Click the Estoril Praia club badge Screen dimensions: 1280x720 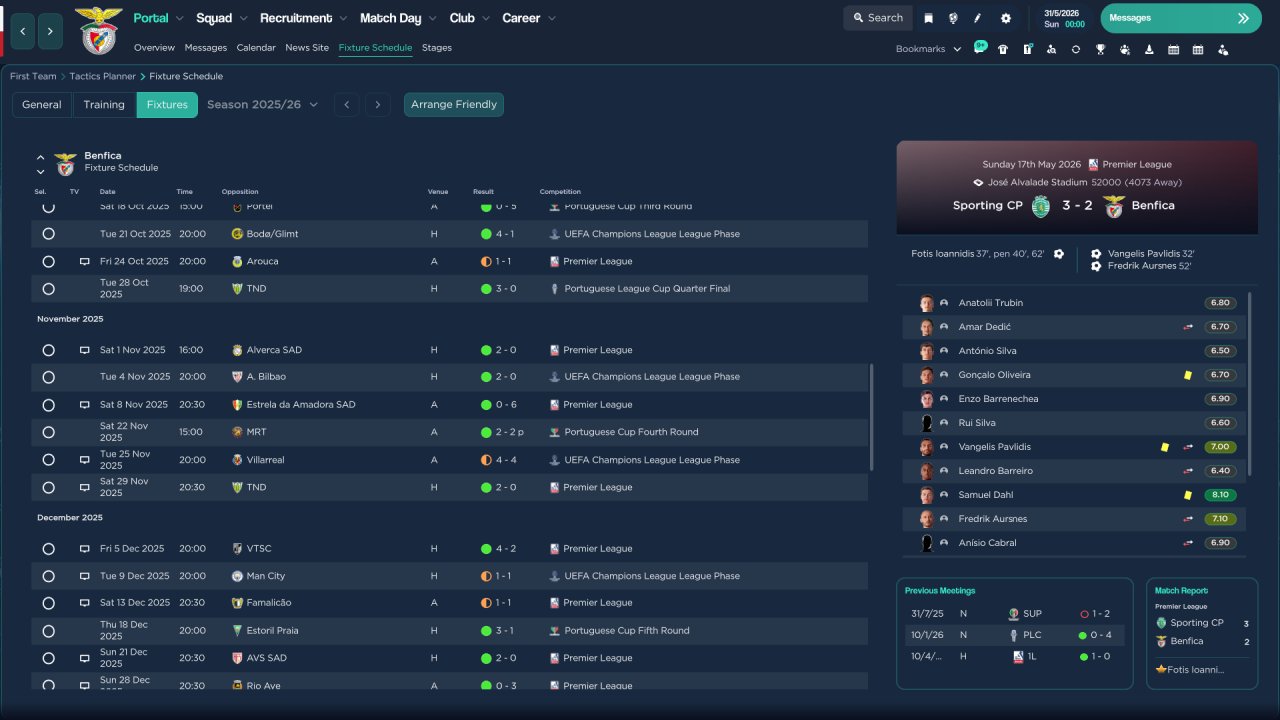pyautogui.click(x=237, y=631)
